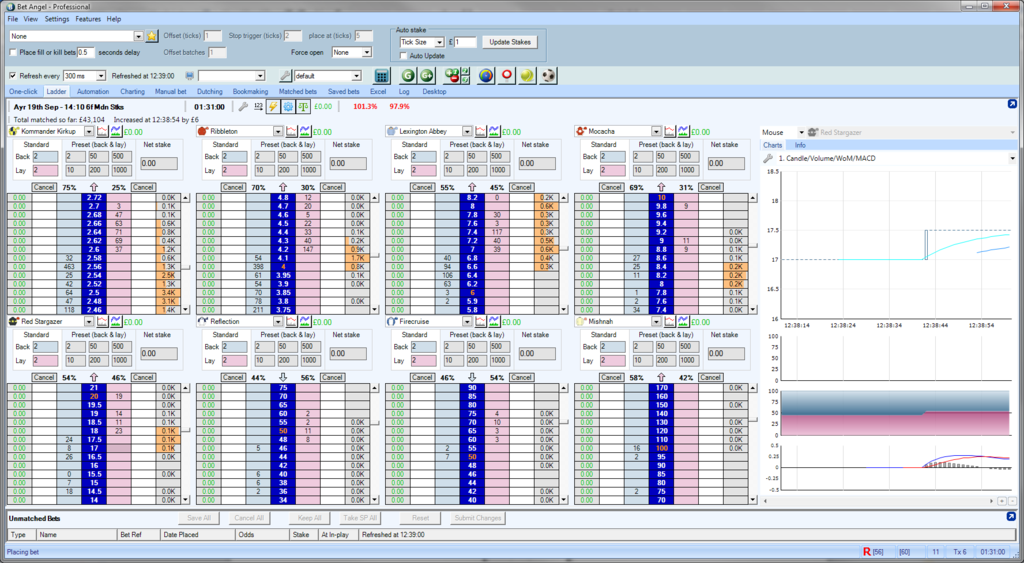The height and width of the screenshot is (563, 1024).
Task: Click the Cancel All button
Action: (249, 518)
